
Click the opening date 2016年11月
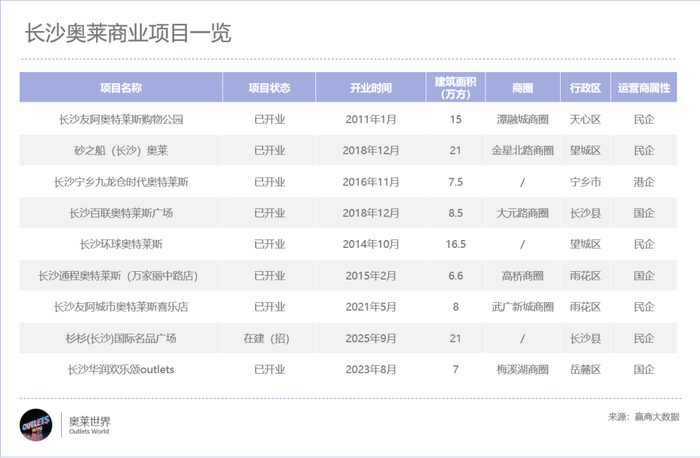click(371, 182)
